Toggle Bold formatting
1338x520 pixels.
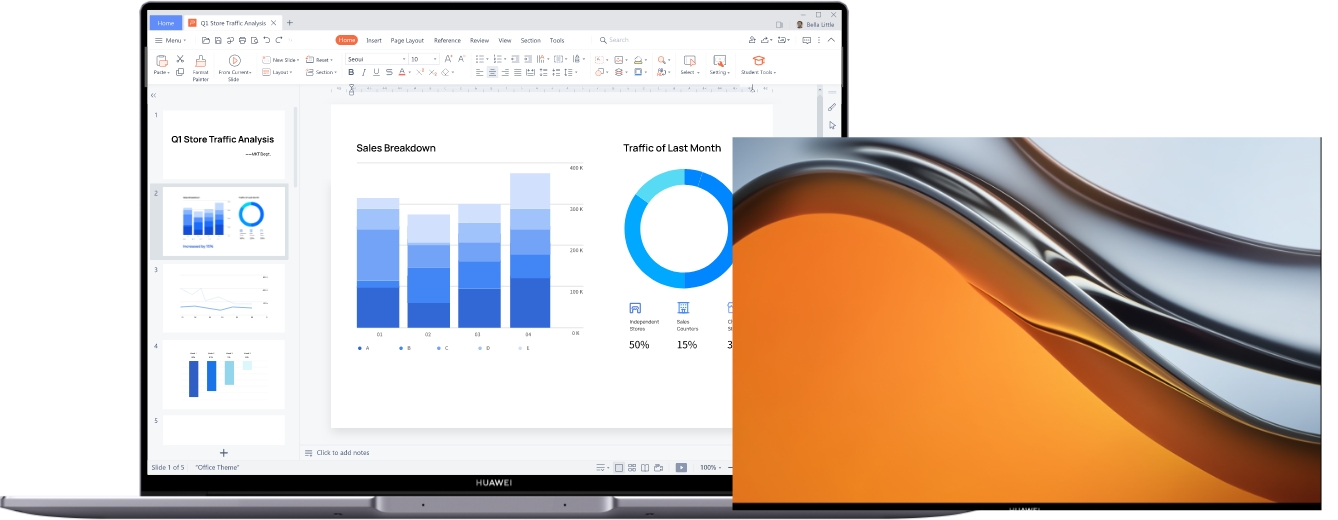[351, 72]
